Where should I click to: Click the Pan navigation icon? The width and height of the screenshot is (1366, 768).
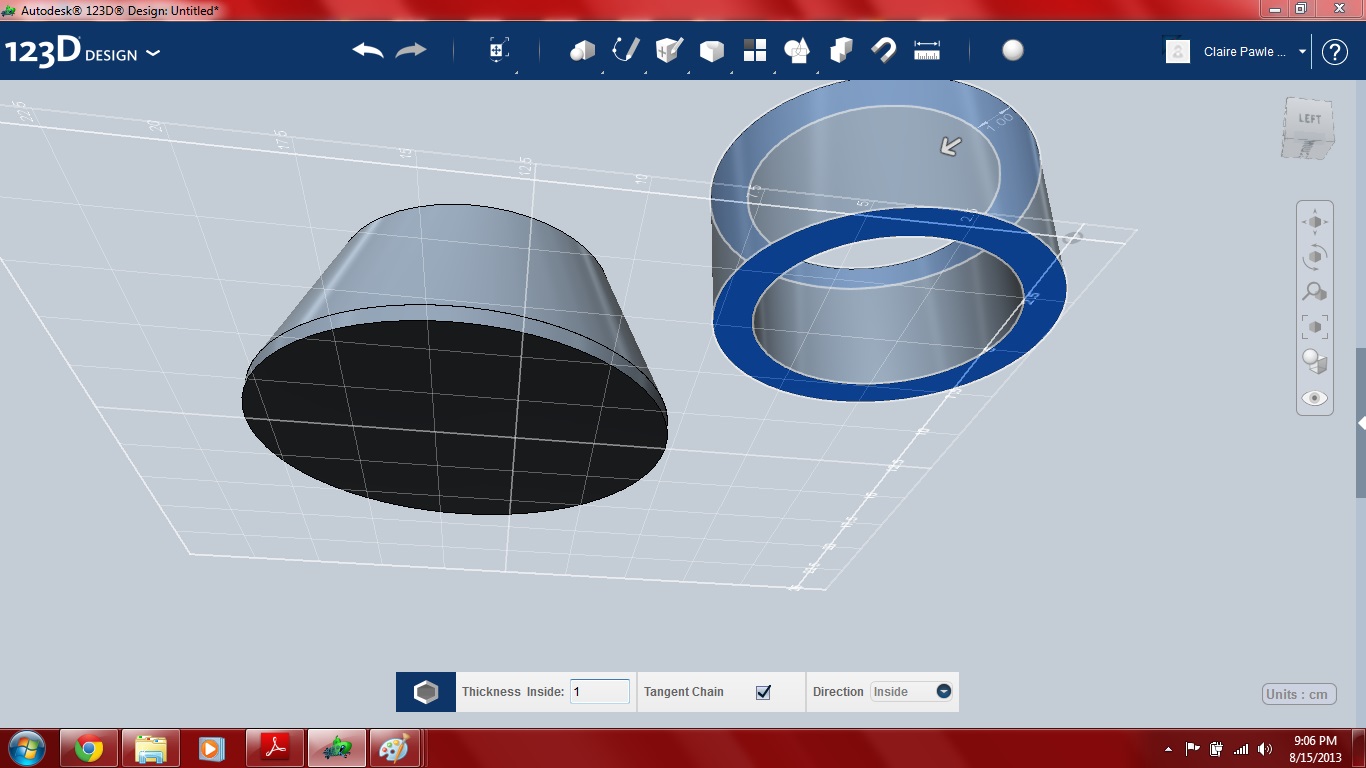(1315, 222)
